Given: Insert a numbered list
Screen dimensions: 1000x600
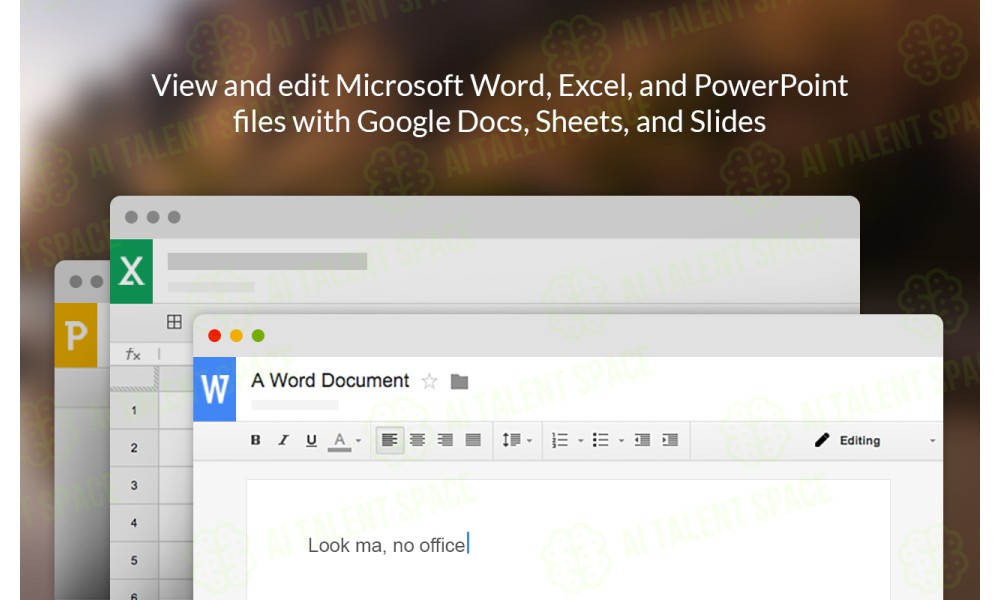Looking at the screenshot, I should pos(560,440).
